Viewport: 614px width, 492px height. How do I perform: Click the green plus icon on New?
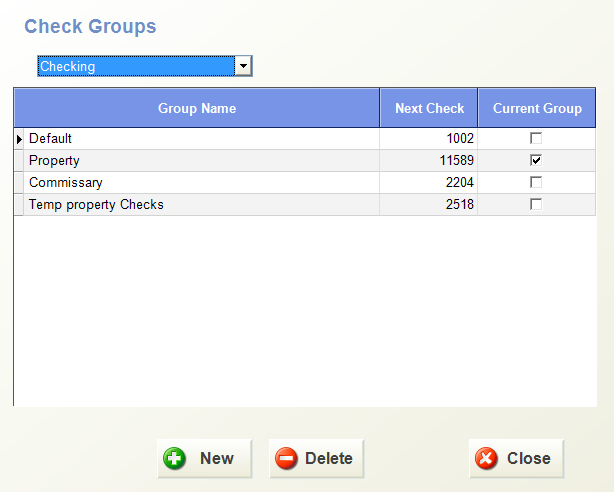[176, 459]
